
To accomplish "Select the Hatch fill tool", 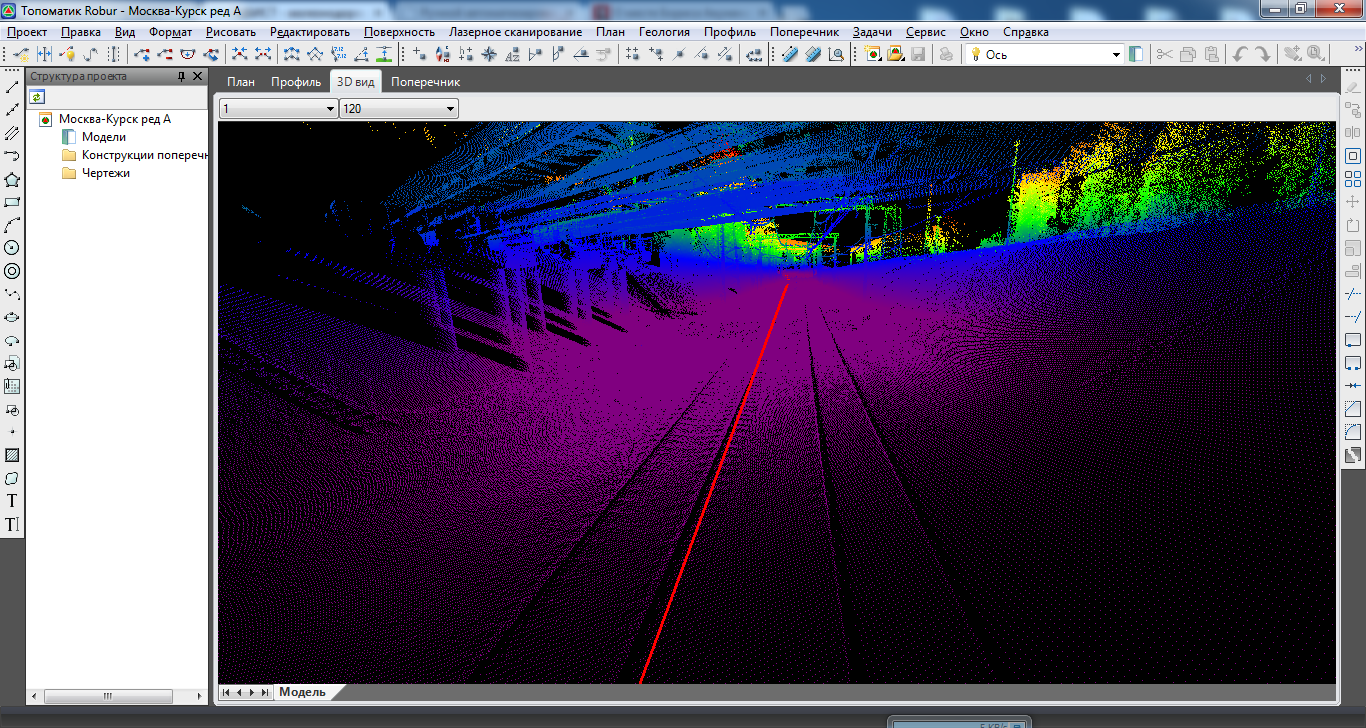I will coord(12,456).
